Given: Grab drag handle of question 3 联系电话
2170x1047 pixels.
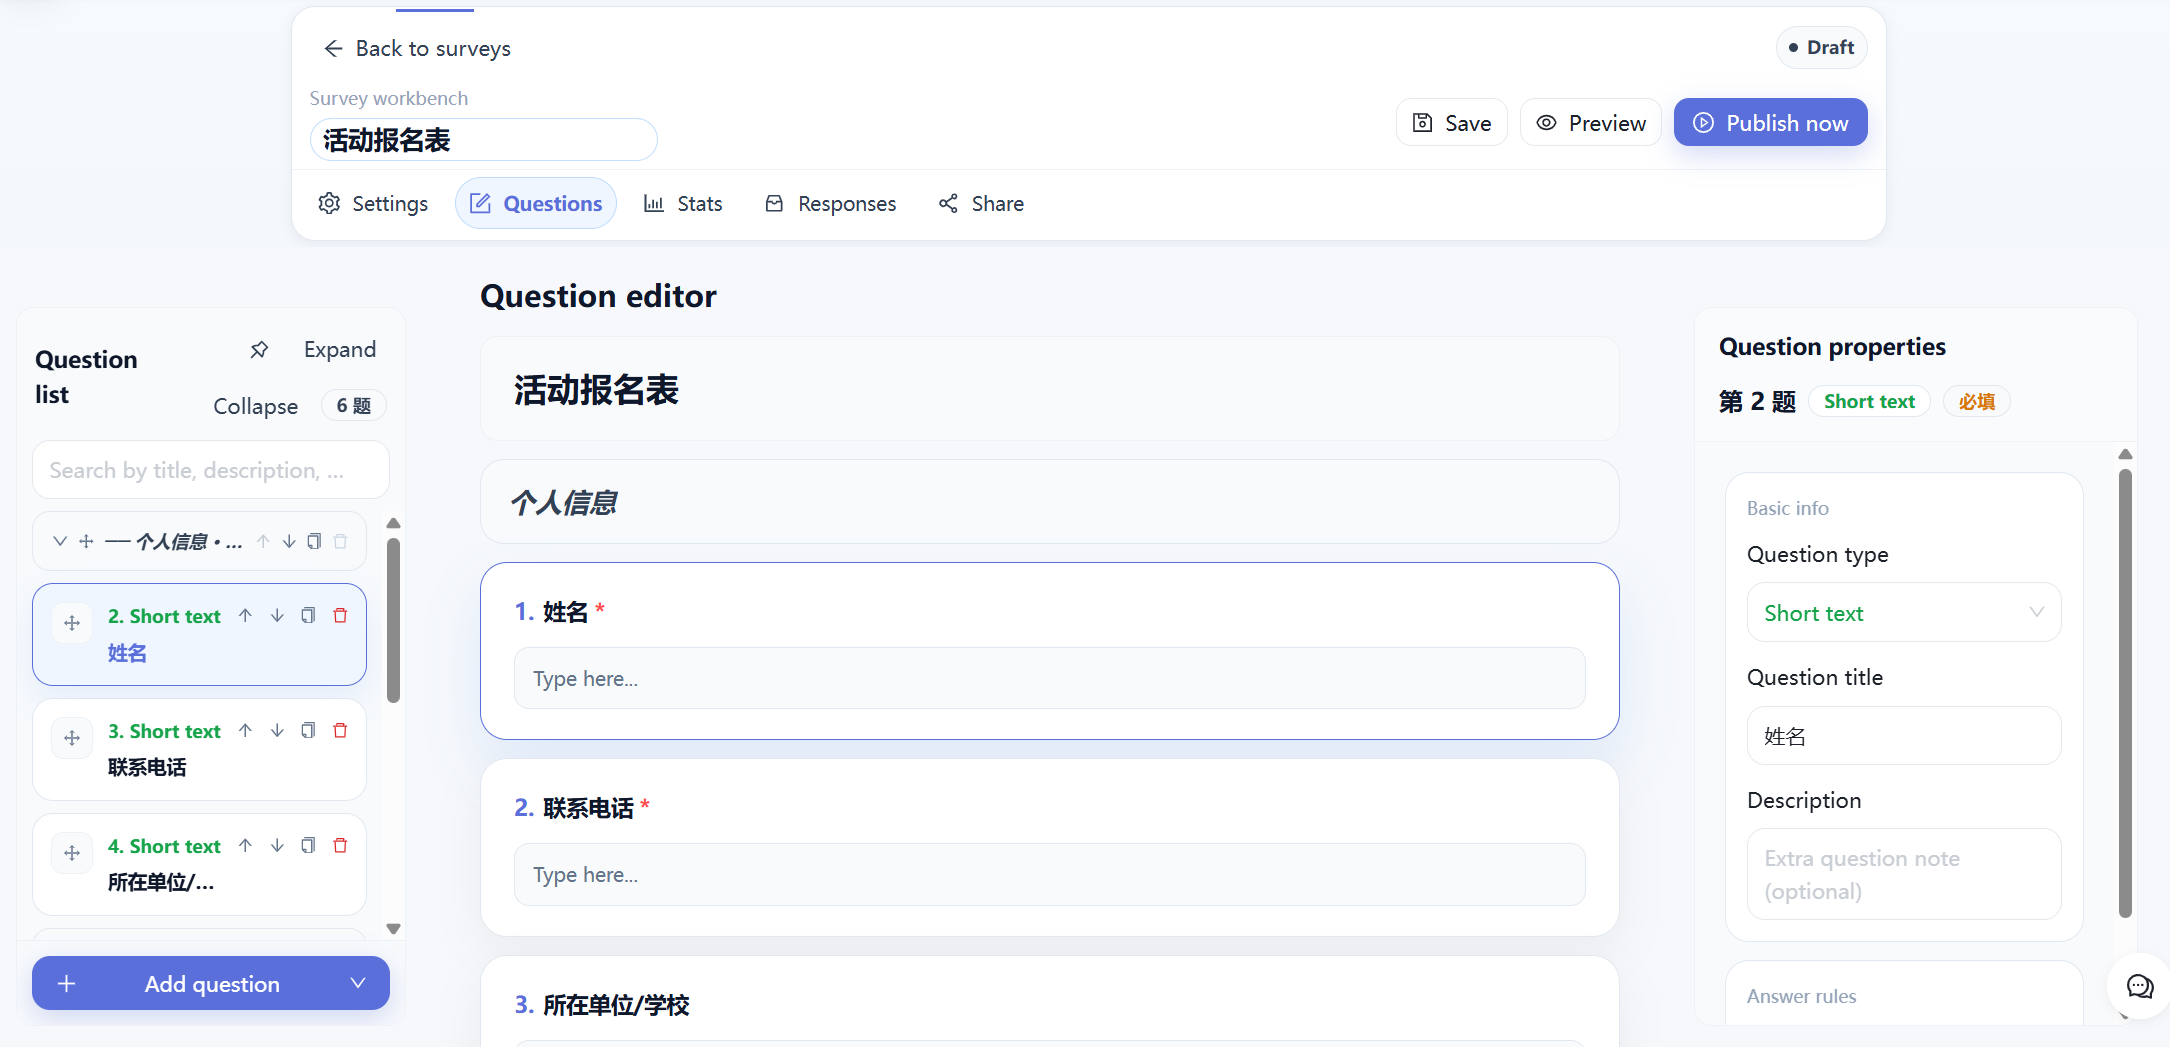Looking at the screenshot, I should 72,738.
